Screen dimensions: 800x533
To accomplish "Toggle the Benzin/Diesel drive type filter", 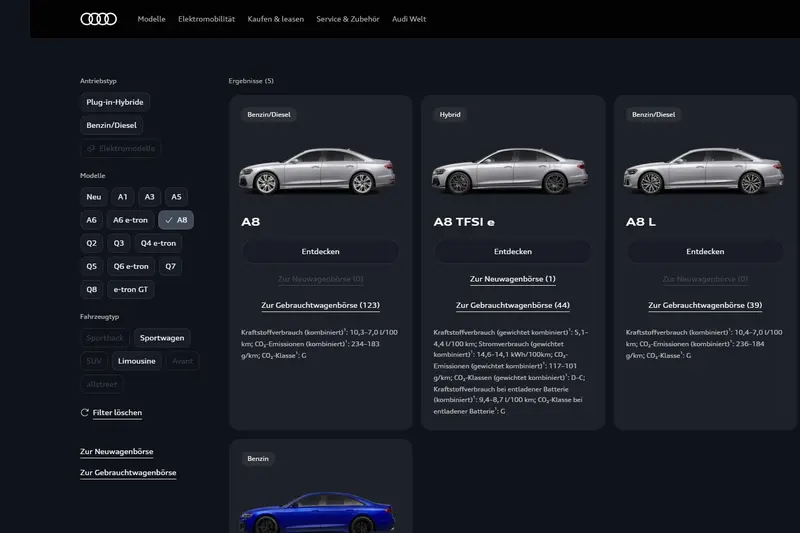I will tap(114, 126).
